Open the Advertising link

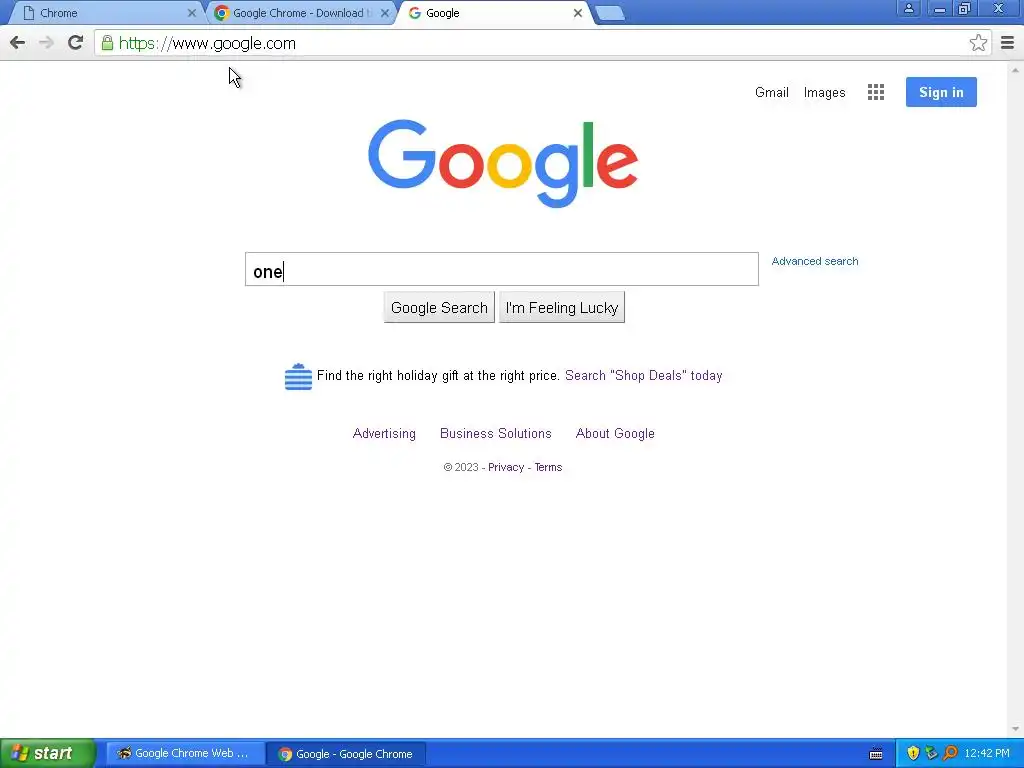tap(384, 434)
